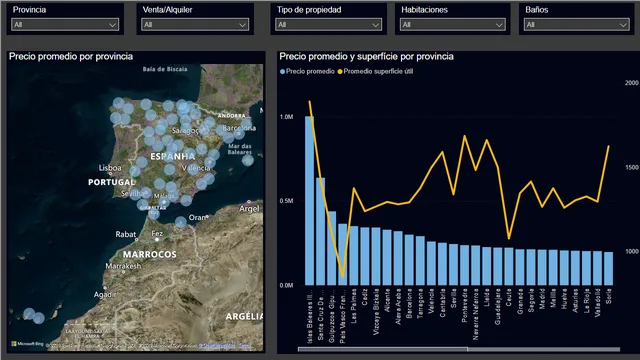Screen dimensions: 640x360
Task: Select the Madrid bar in chart
Action: (542, 267)
